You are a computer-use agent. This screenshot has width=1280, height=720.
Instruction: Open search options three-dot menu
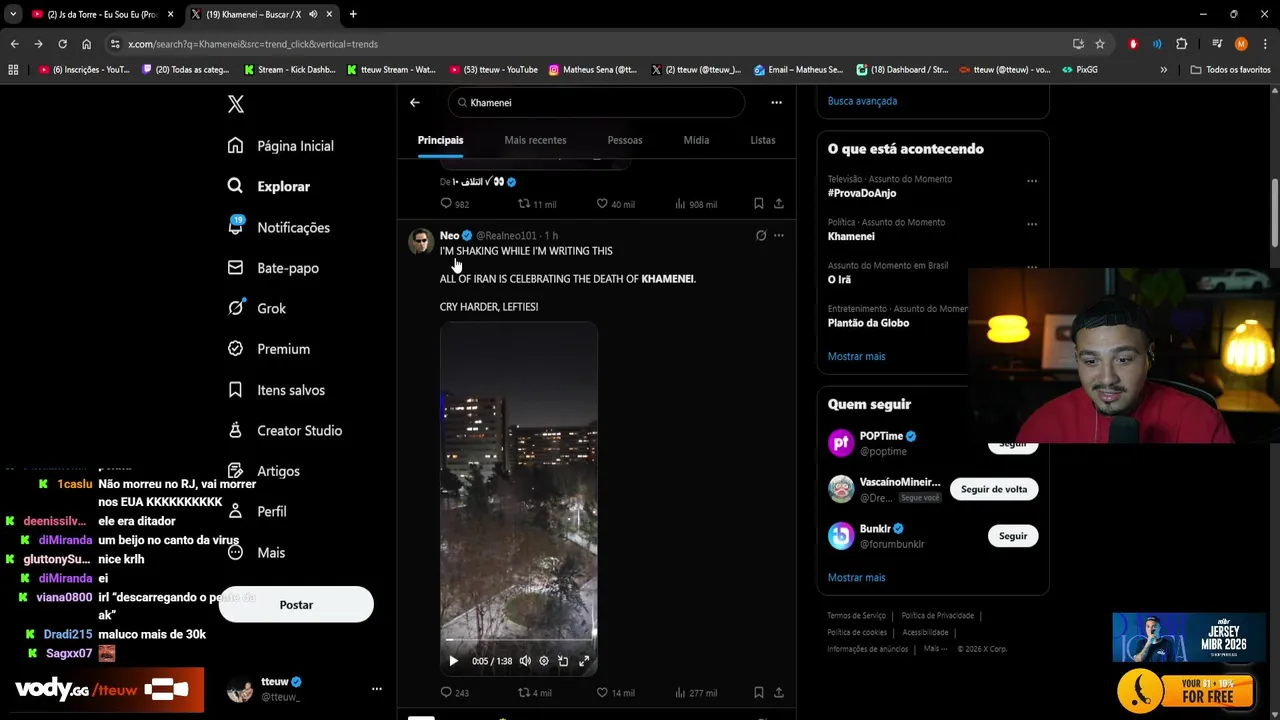coord(776,102)
